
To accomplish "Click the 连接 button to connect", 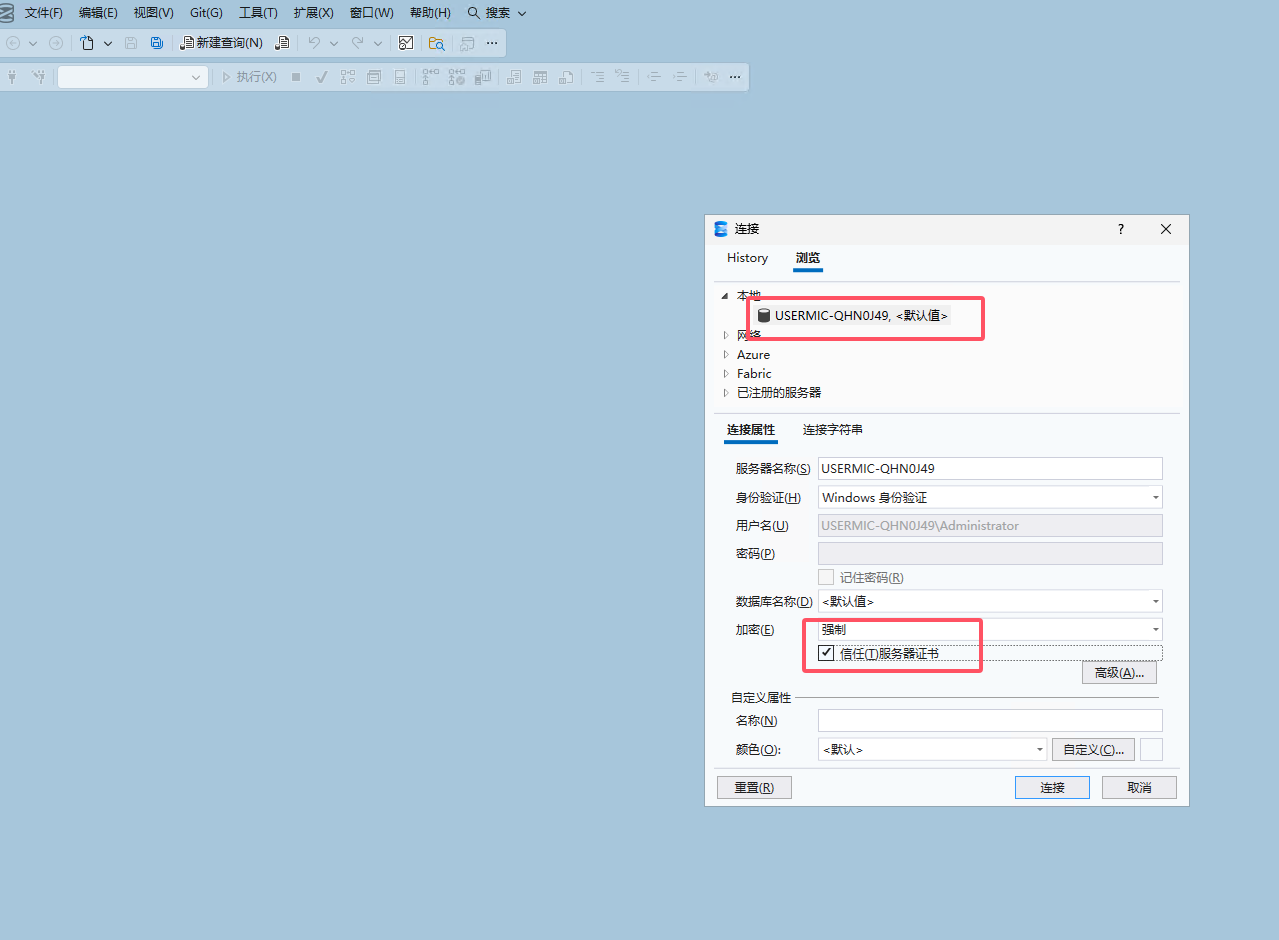I will (1051, 787).
